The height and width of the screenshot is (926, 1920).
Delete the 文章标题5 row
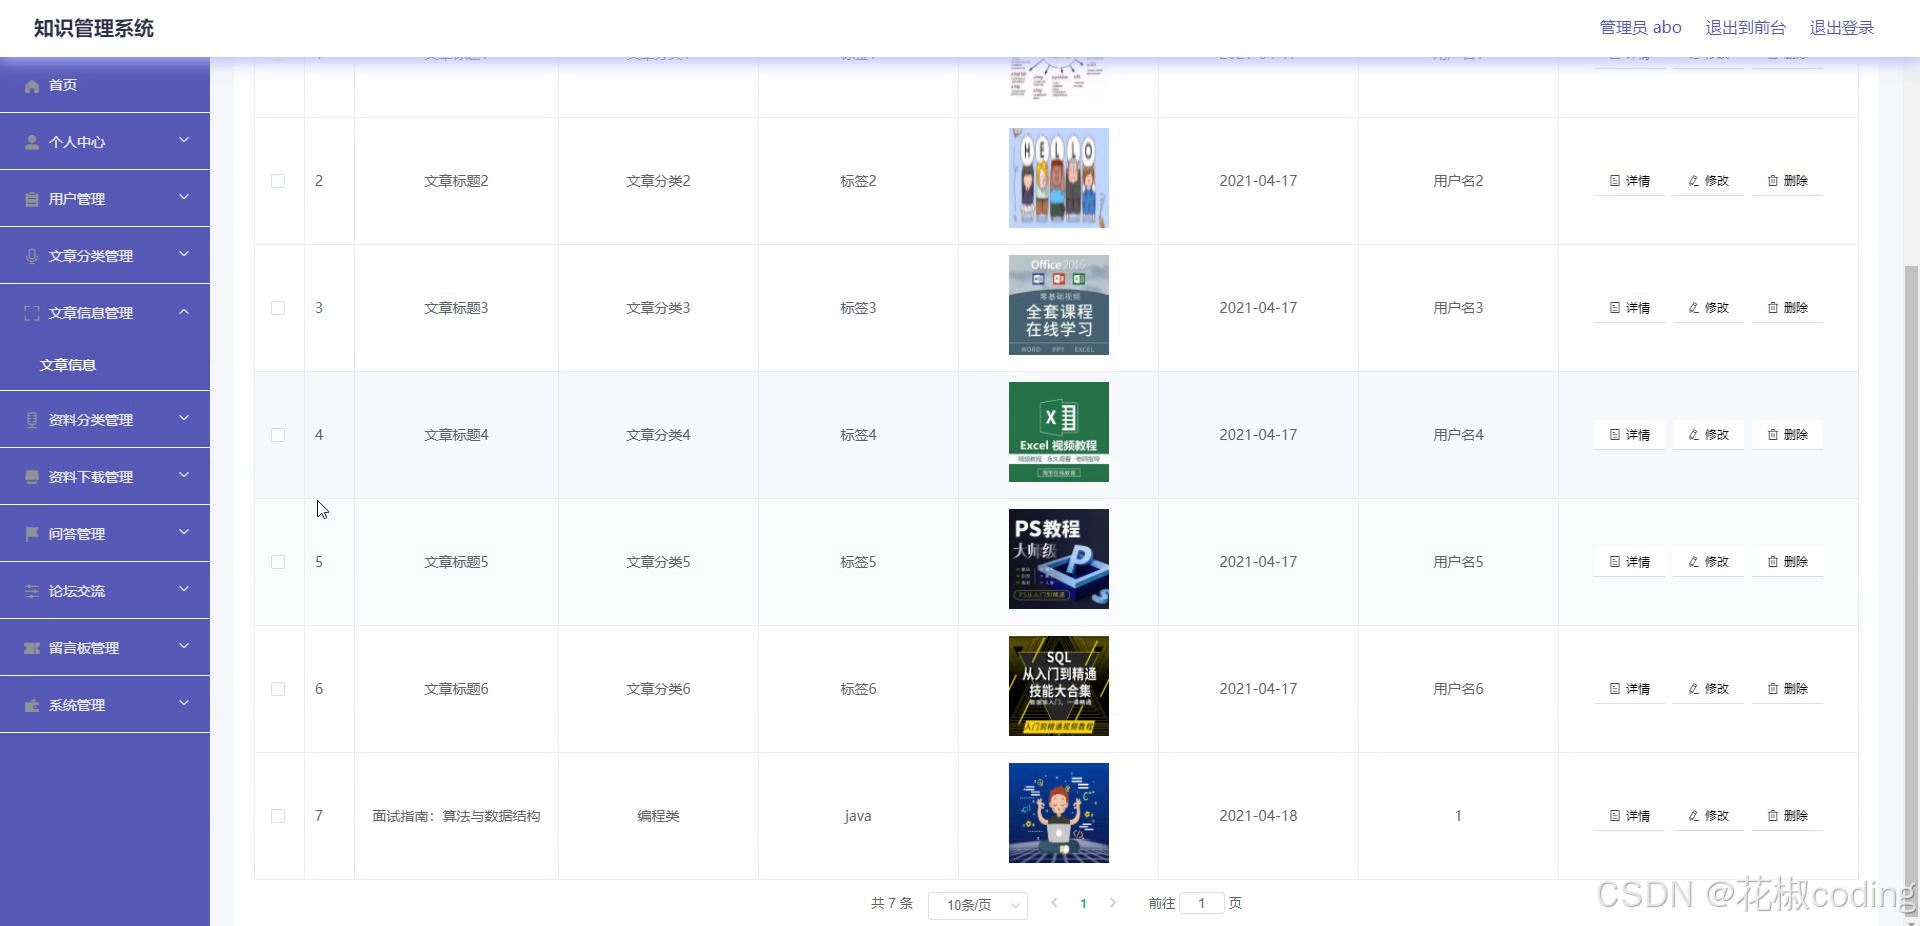coord(1787,562)
